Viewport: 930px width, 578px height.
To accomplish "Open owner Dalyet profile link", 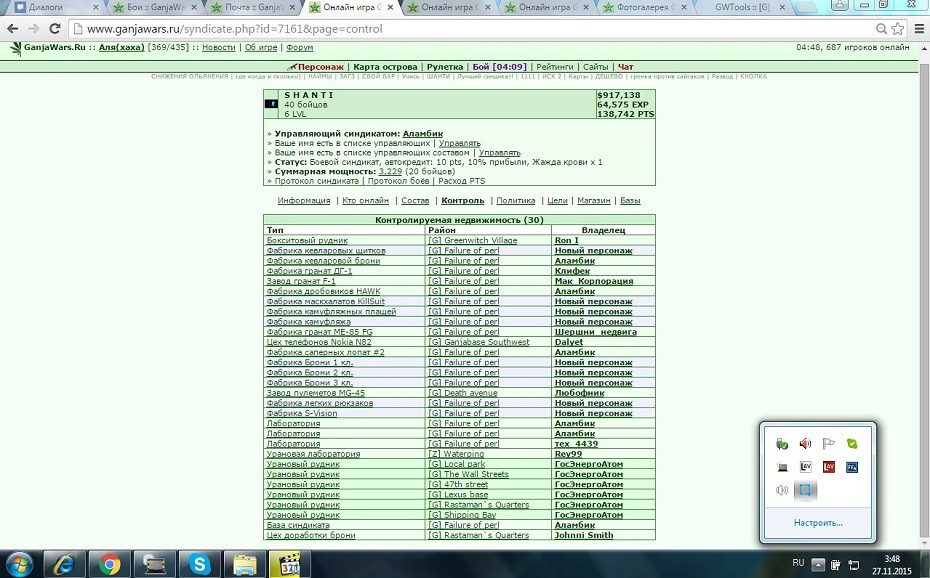I will tap(569, 342).
